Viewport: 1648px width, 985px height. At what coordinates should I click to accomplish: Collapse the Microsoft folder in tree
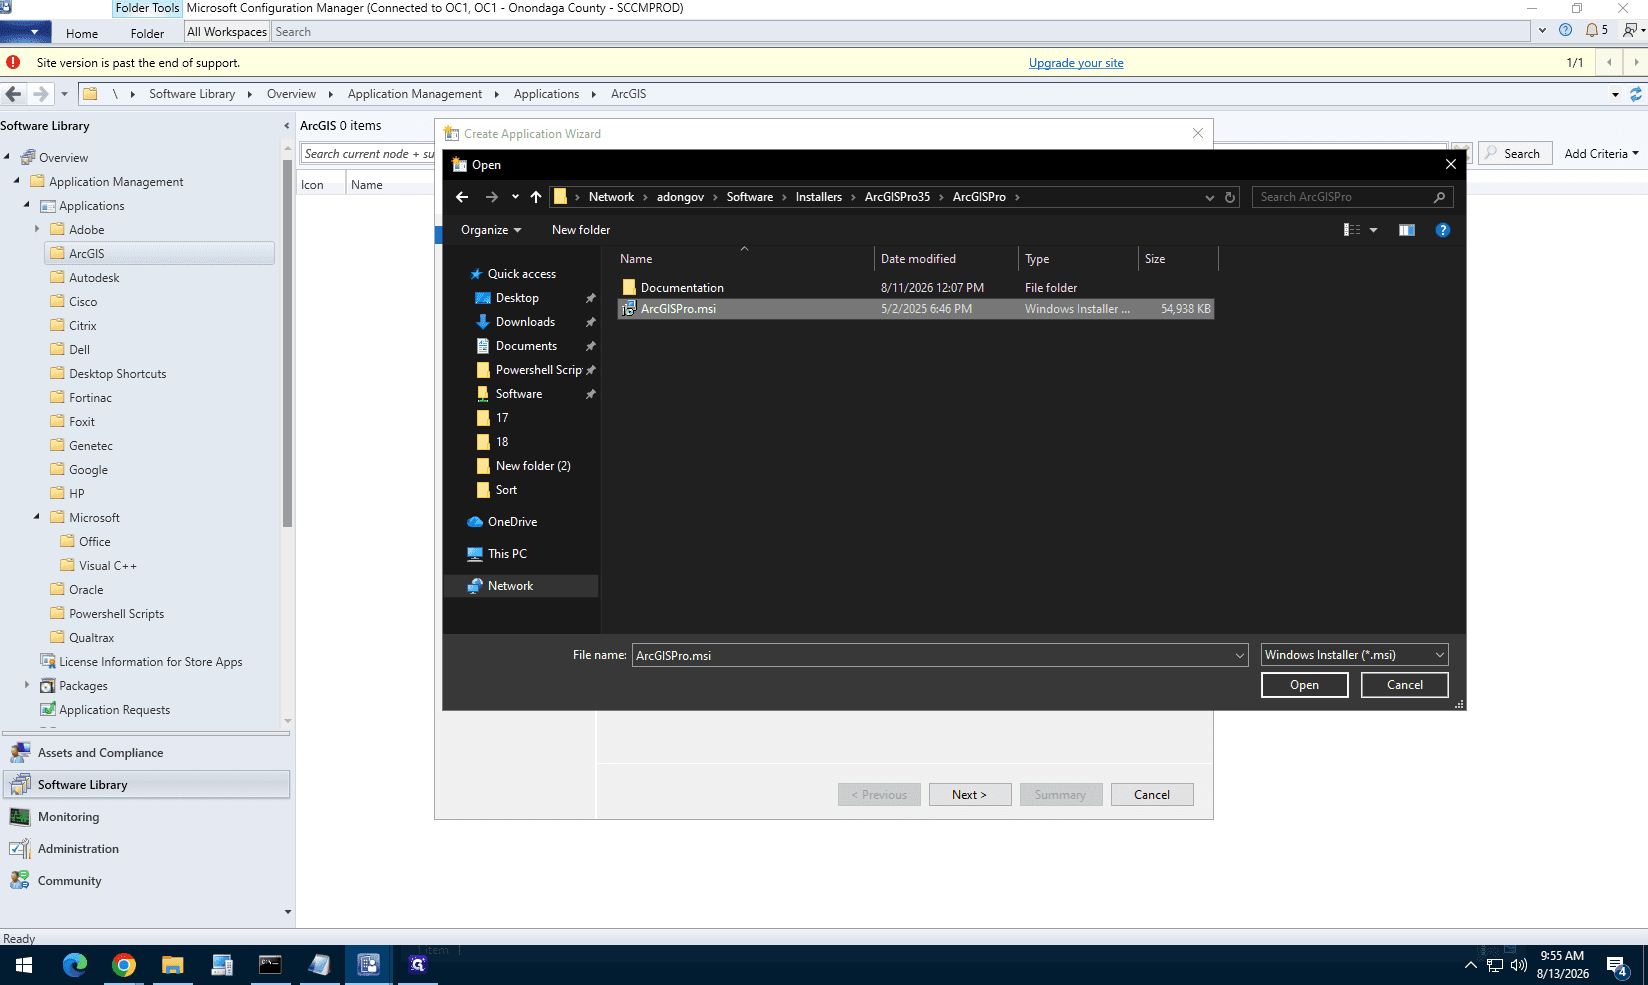pos(37,518)
